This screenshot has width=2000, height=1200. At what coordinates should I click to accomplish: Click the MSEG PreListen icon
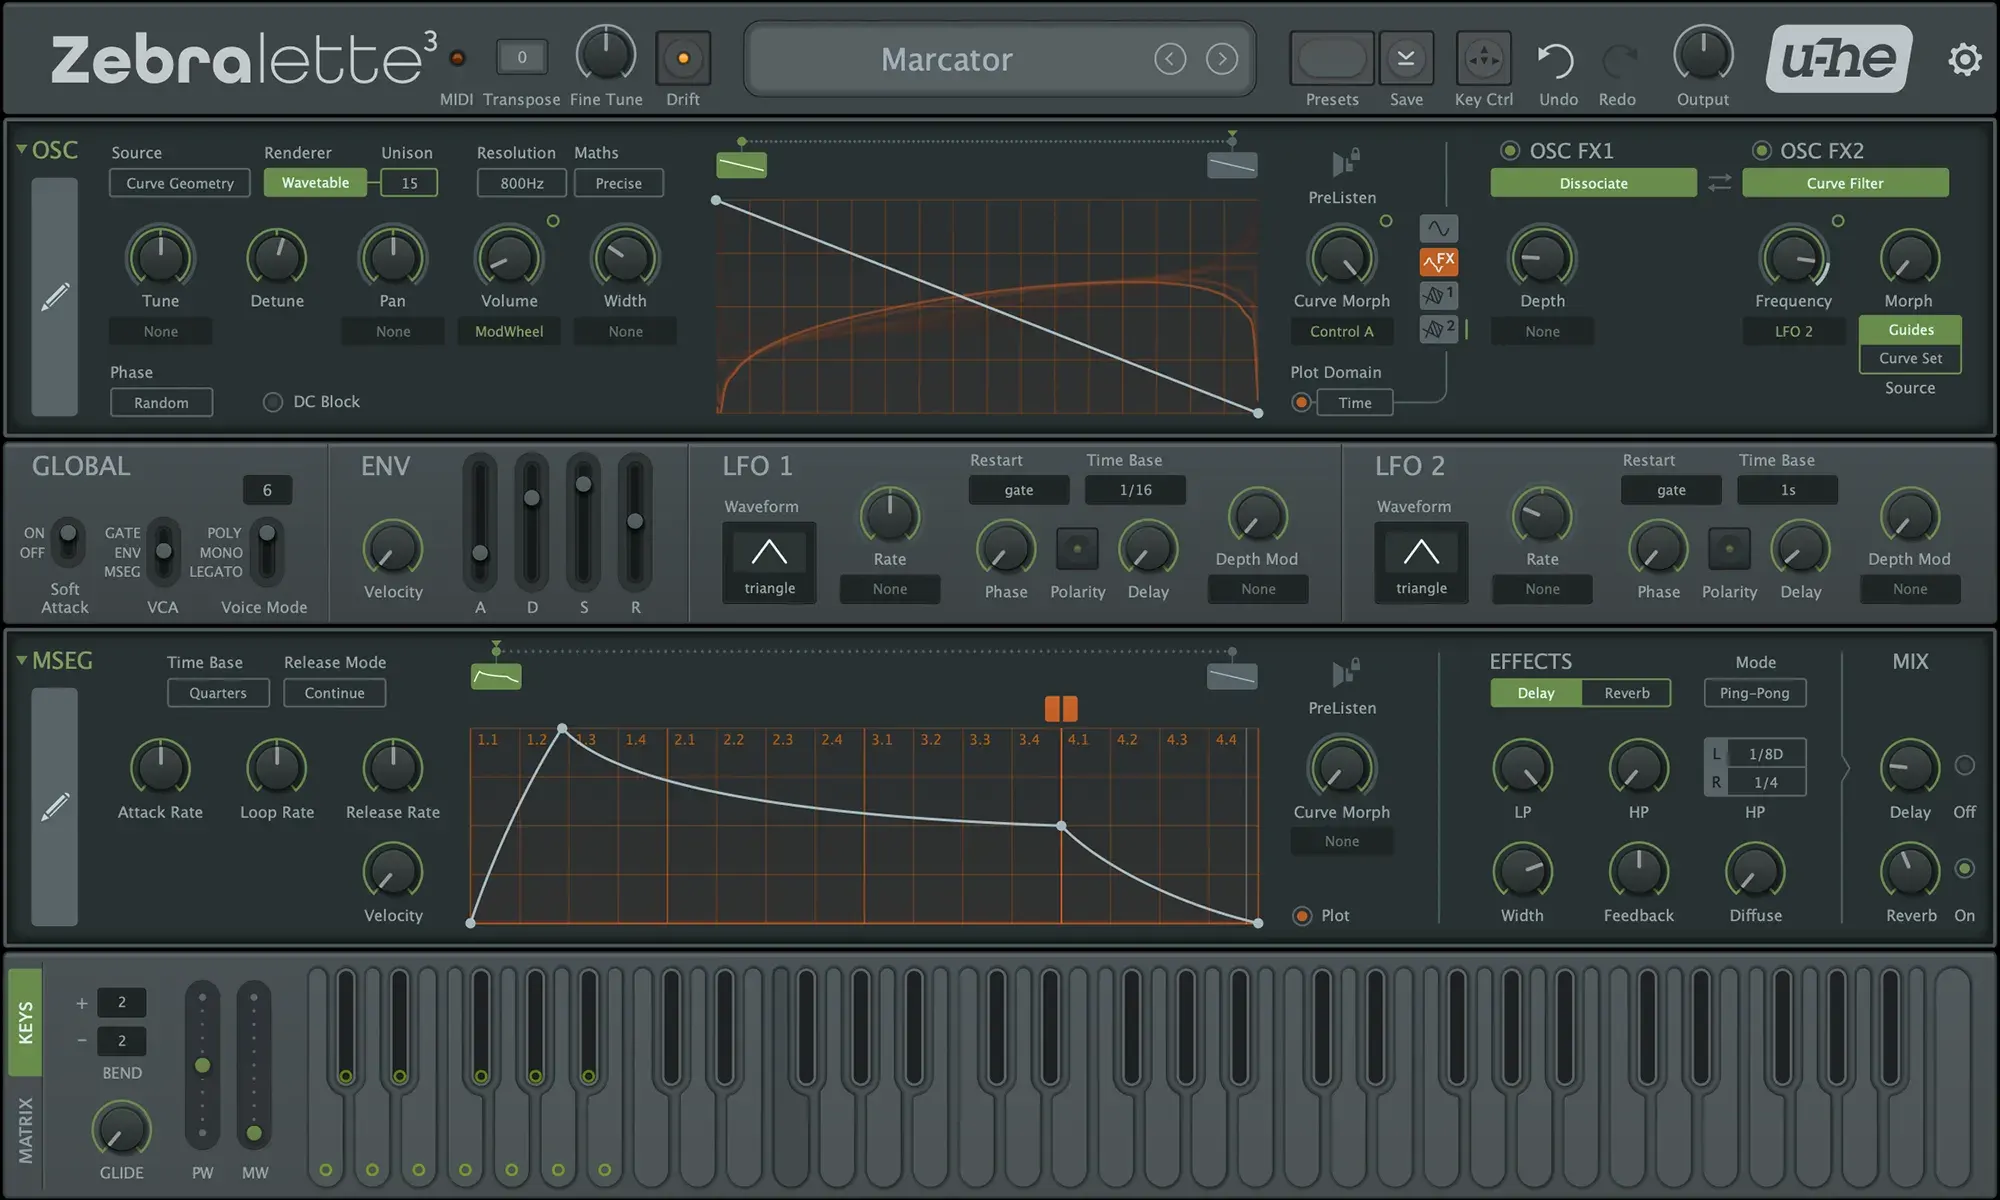[1345, 672]
